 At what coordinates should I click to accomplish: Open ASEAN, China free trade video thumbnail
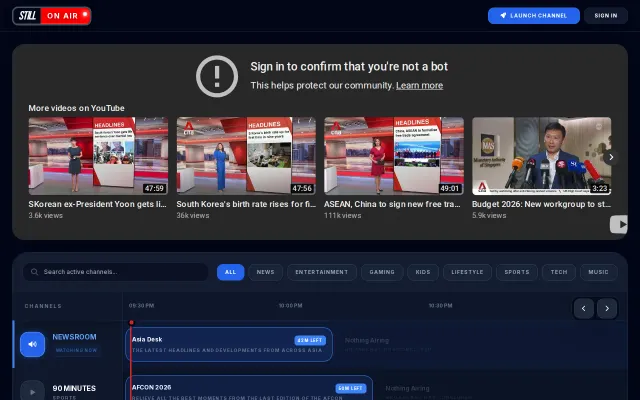pos(394,156)
